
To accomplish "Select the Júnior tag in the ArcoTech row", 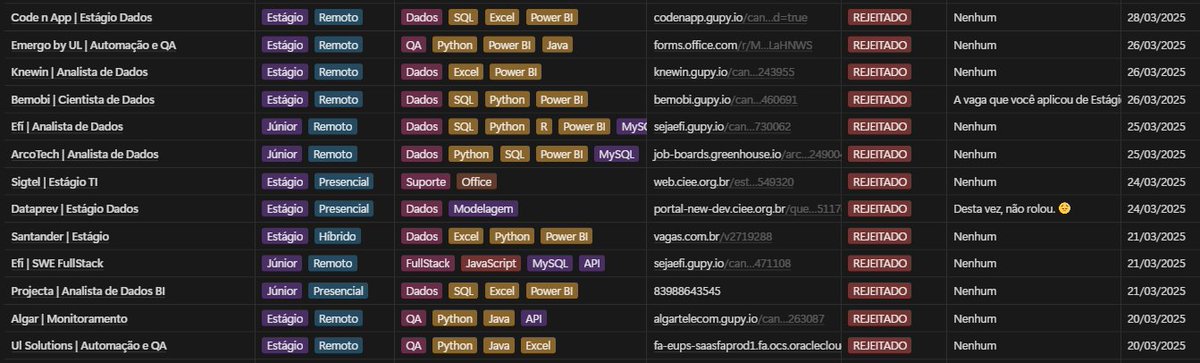I will point(281,154).
